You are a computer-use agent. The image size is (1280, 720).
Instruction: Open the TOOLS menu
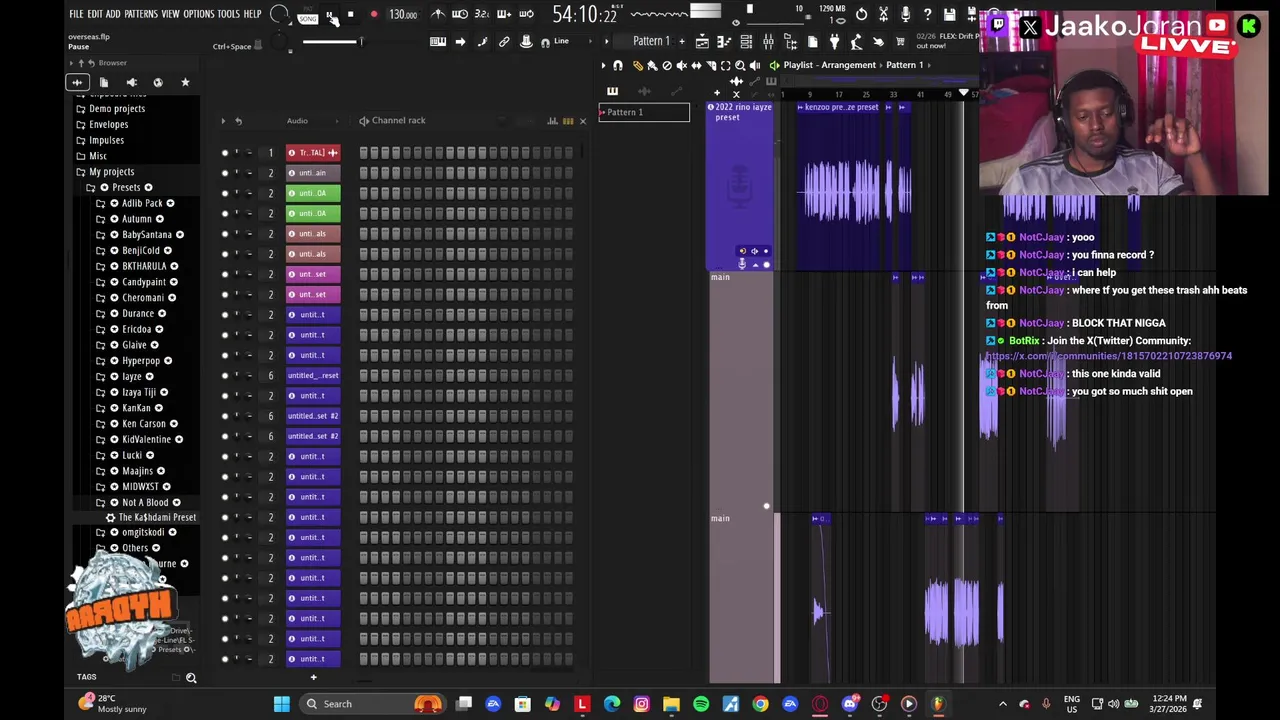pos(228,14)
